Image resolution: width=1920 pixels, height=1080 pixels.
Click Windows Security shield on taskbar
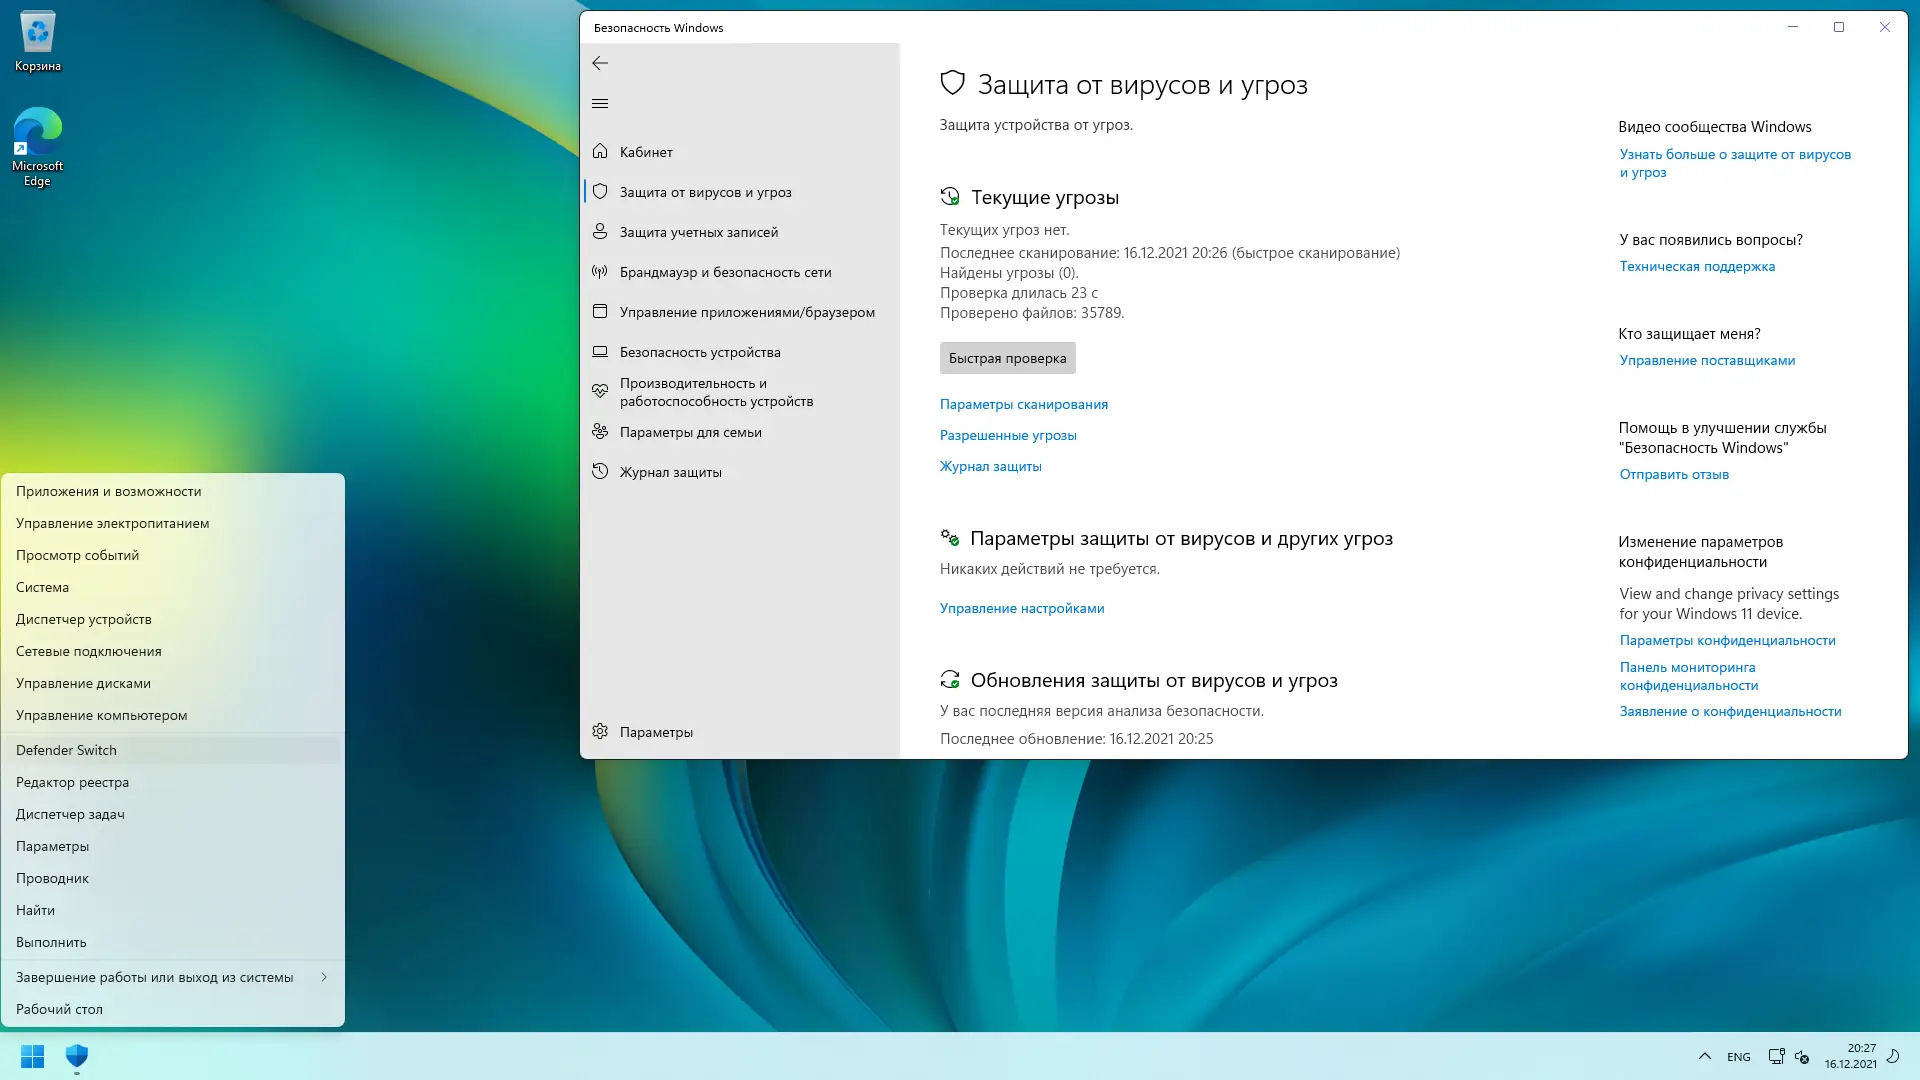click(77, 1056)
